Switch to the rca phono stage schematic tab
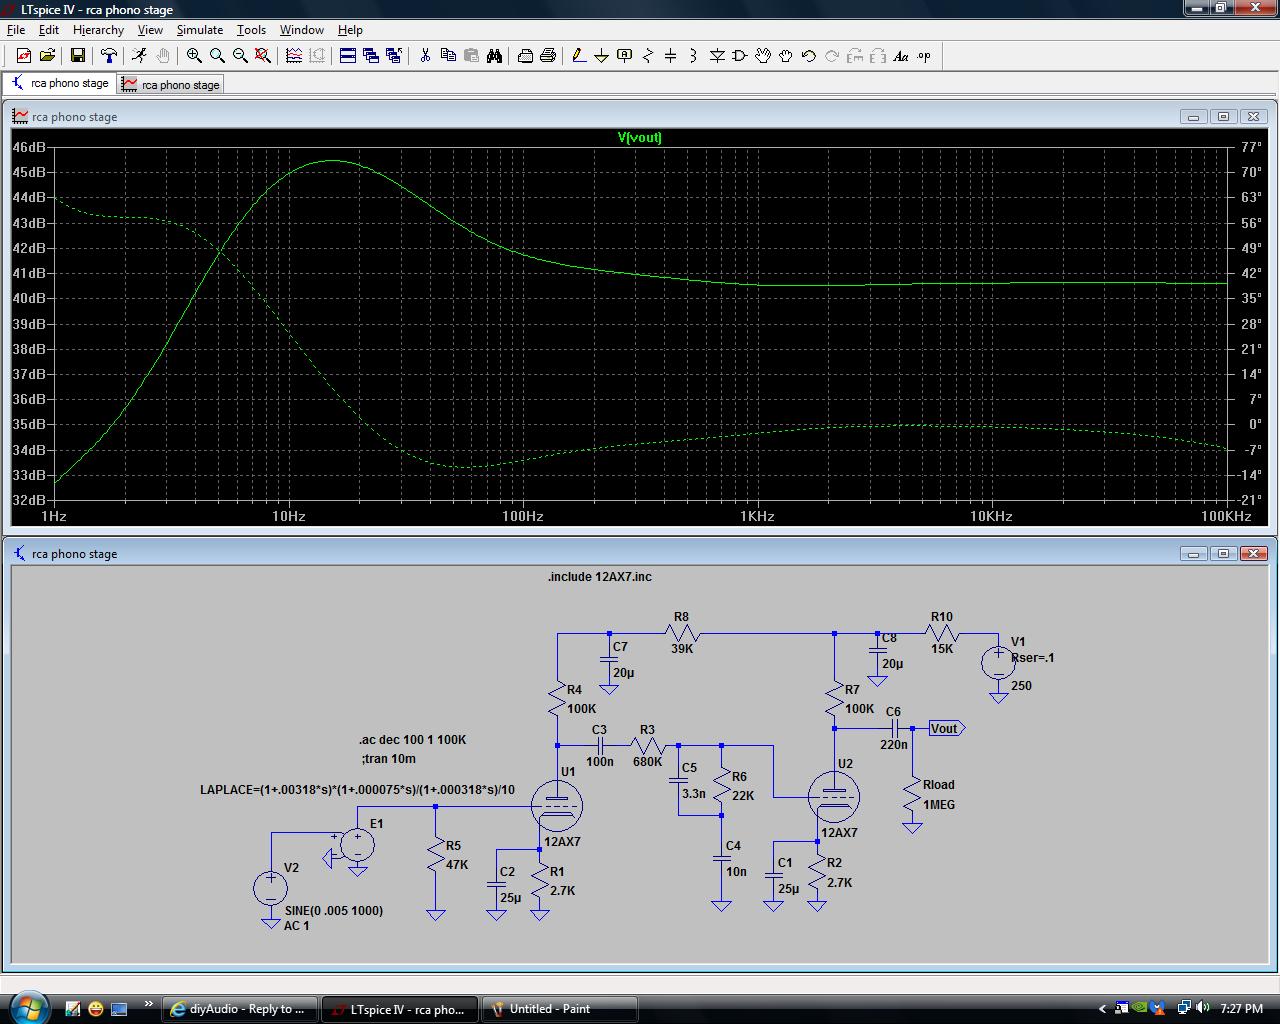 click(x=59, y=83)
